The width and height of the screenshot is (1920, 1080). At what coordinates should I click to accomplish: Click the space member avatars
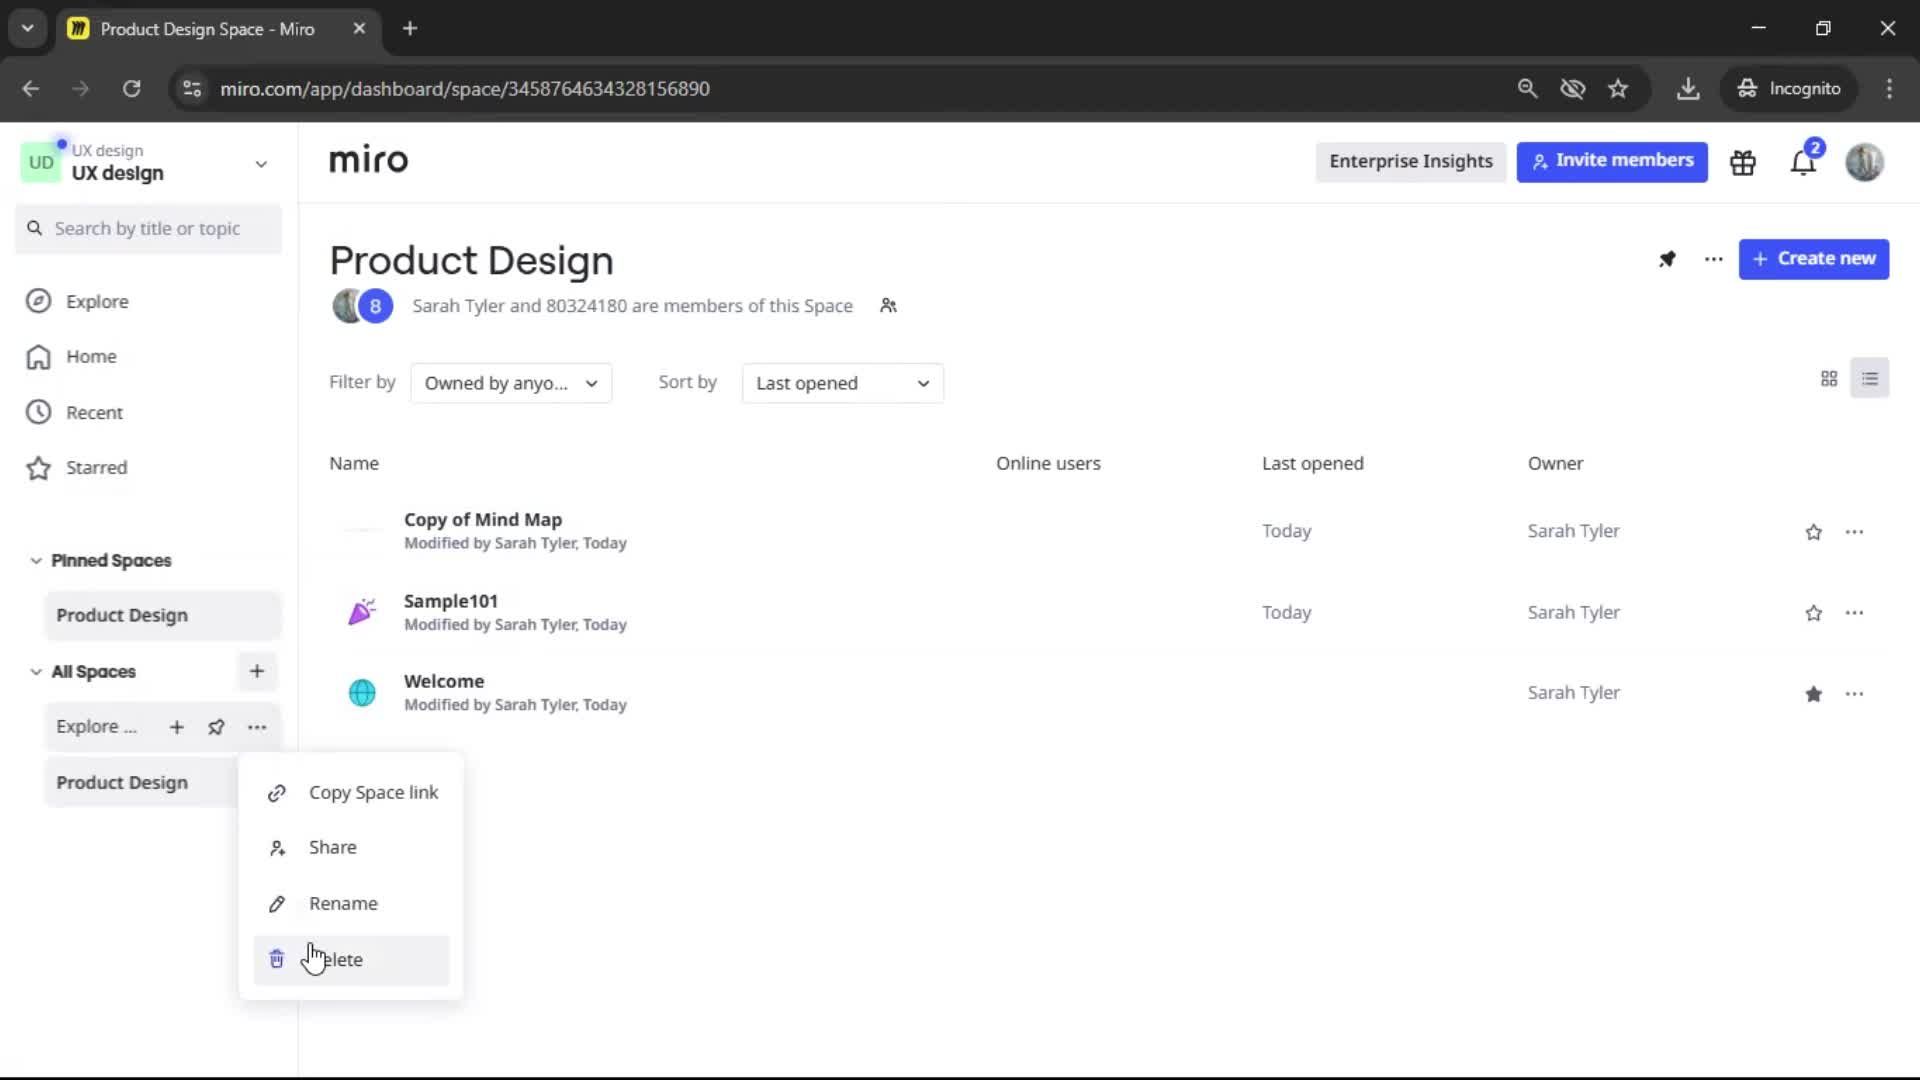(362, 306)
